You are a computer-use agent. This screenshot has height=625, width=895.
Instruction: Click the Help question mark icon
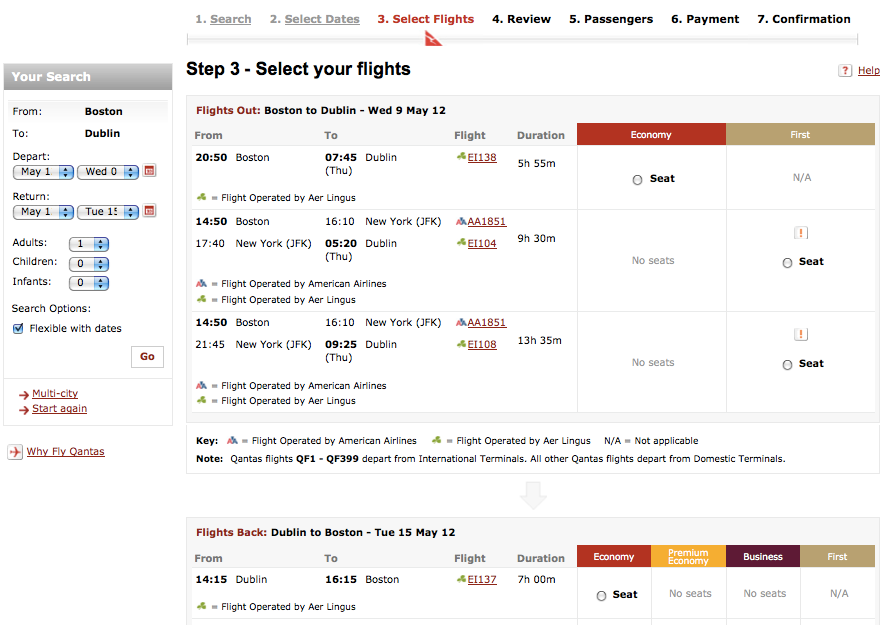(x=845, y=71)
